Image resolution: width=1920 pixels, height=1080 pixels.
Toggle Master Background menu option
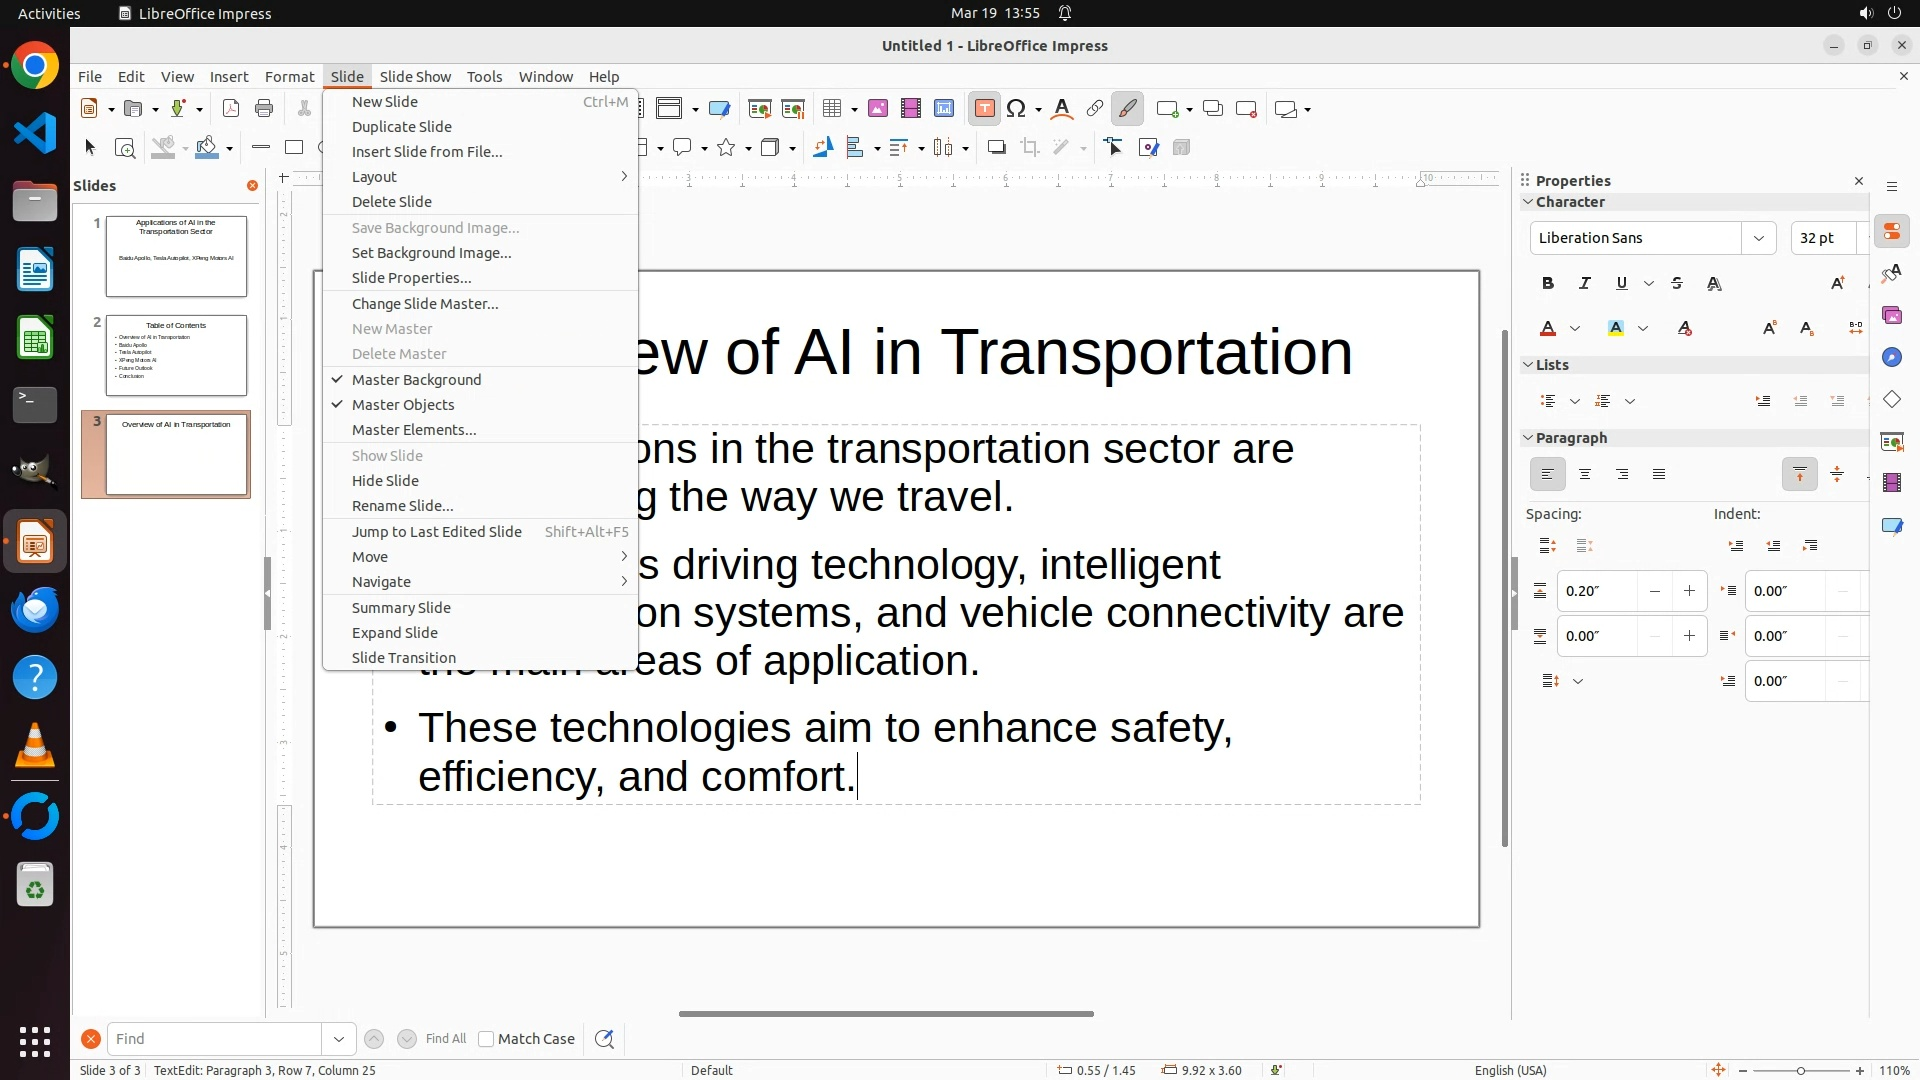point(416,380)
